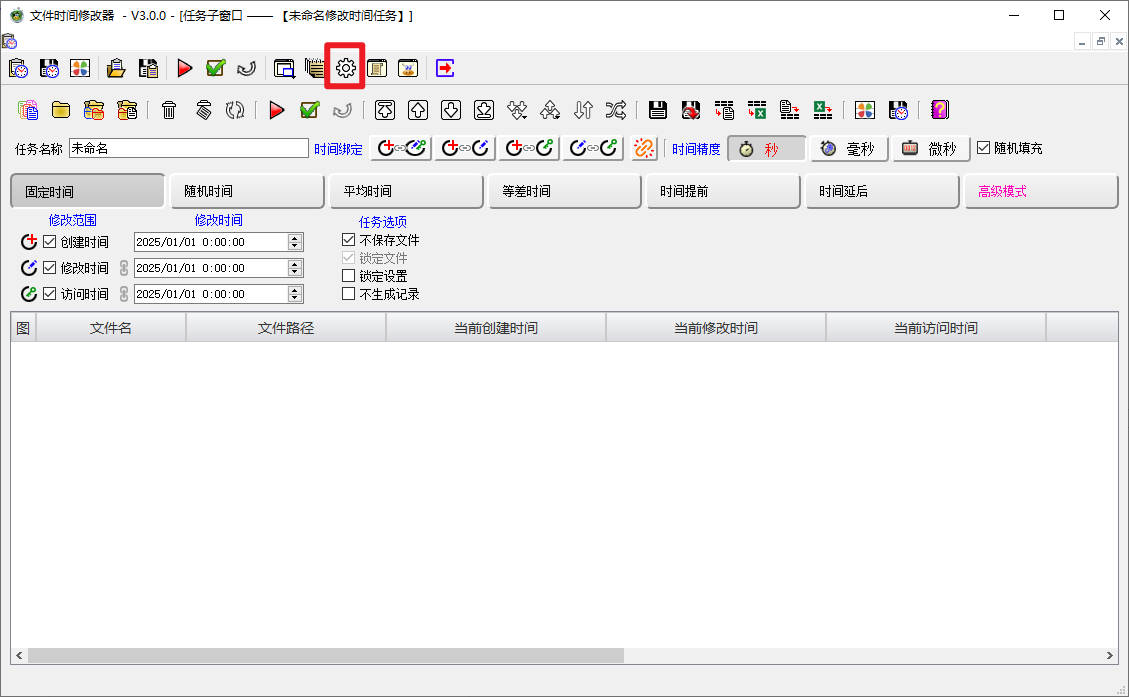
Task: Click the exit arrow icon in top toolbar
Action: 445,68
